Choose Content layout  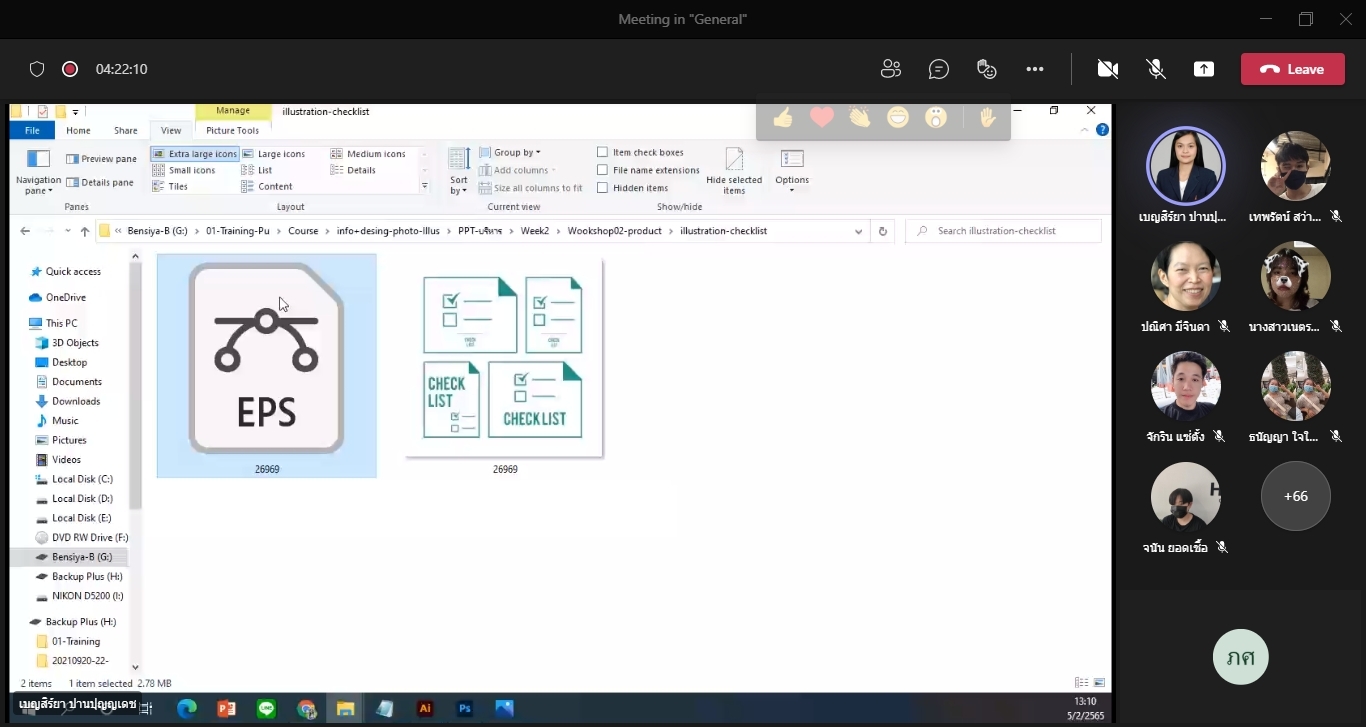pos(267,186)
